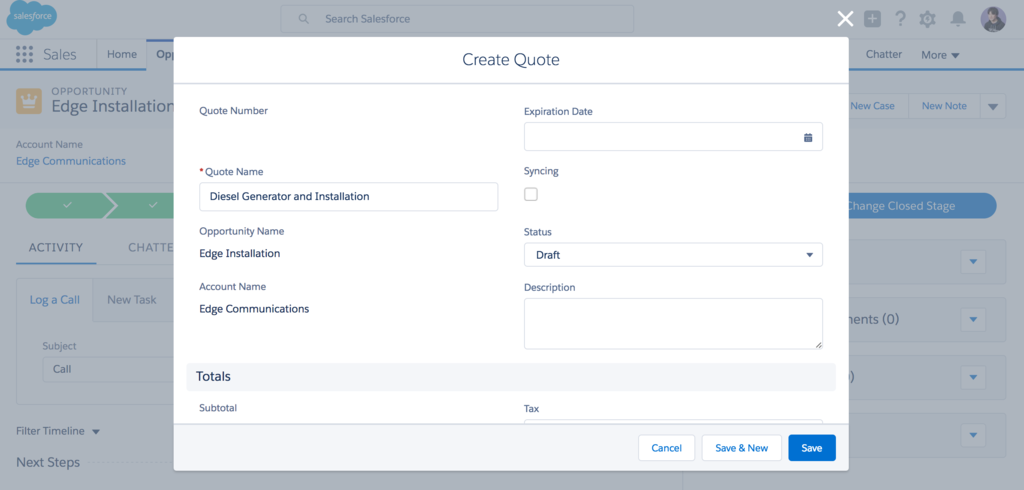Click into the Quote Name field
Screen dimensions: 1024x490
[349, 197]
